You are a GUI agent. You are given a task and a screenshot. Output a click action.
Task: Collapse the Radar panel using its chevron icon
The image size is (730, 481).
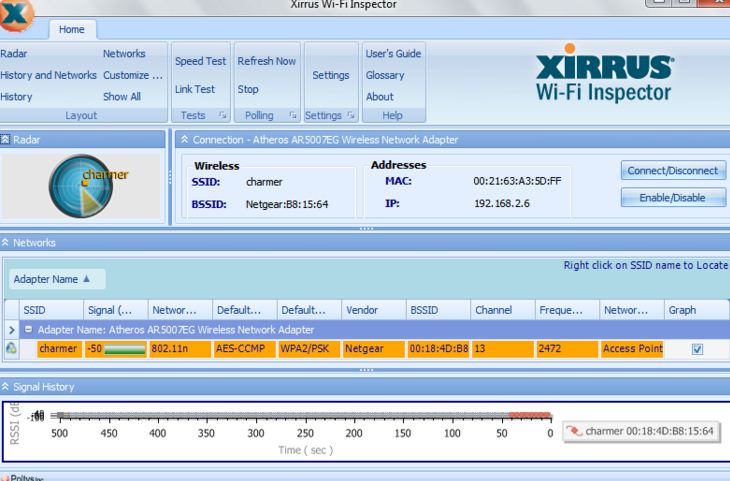(x=5, y=138)
